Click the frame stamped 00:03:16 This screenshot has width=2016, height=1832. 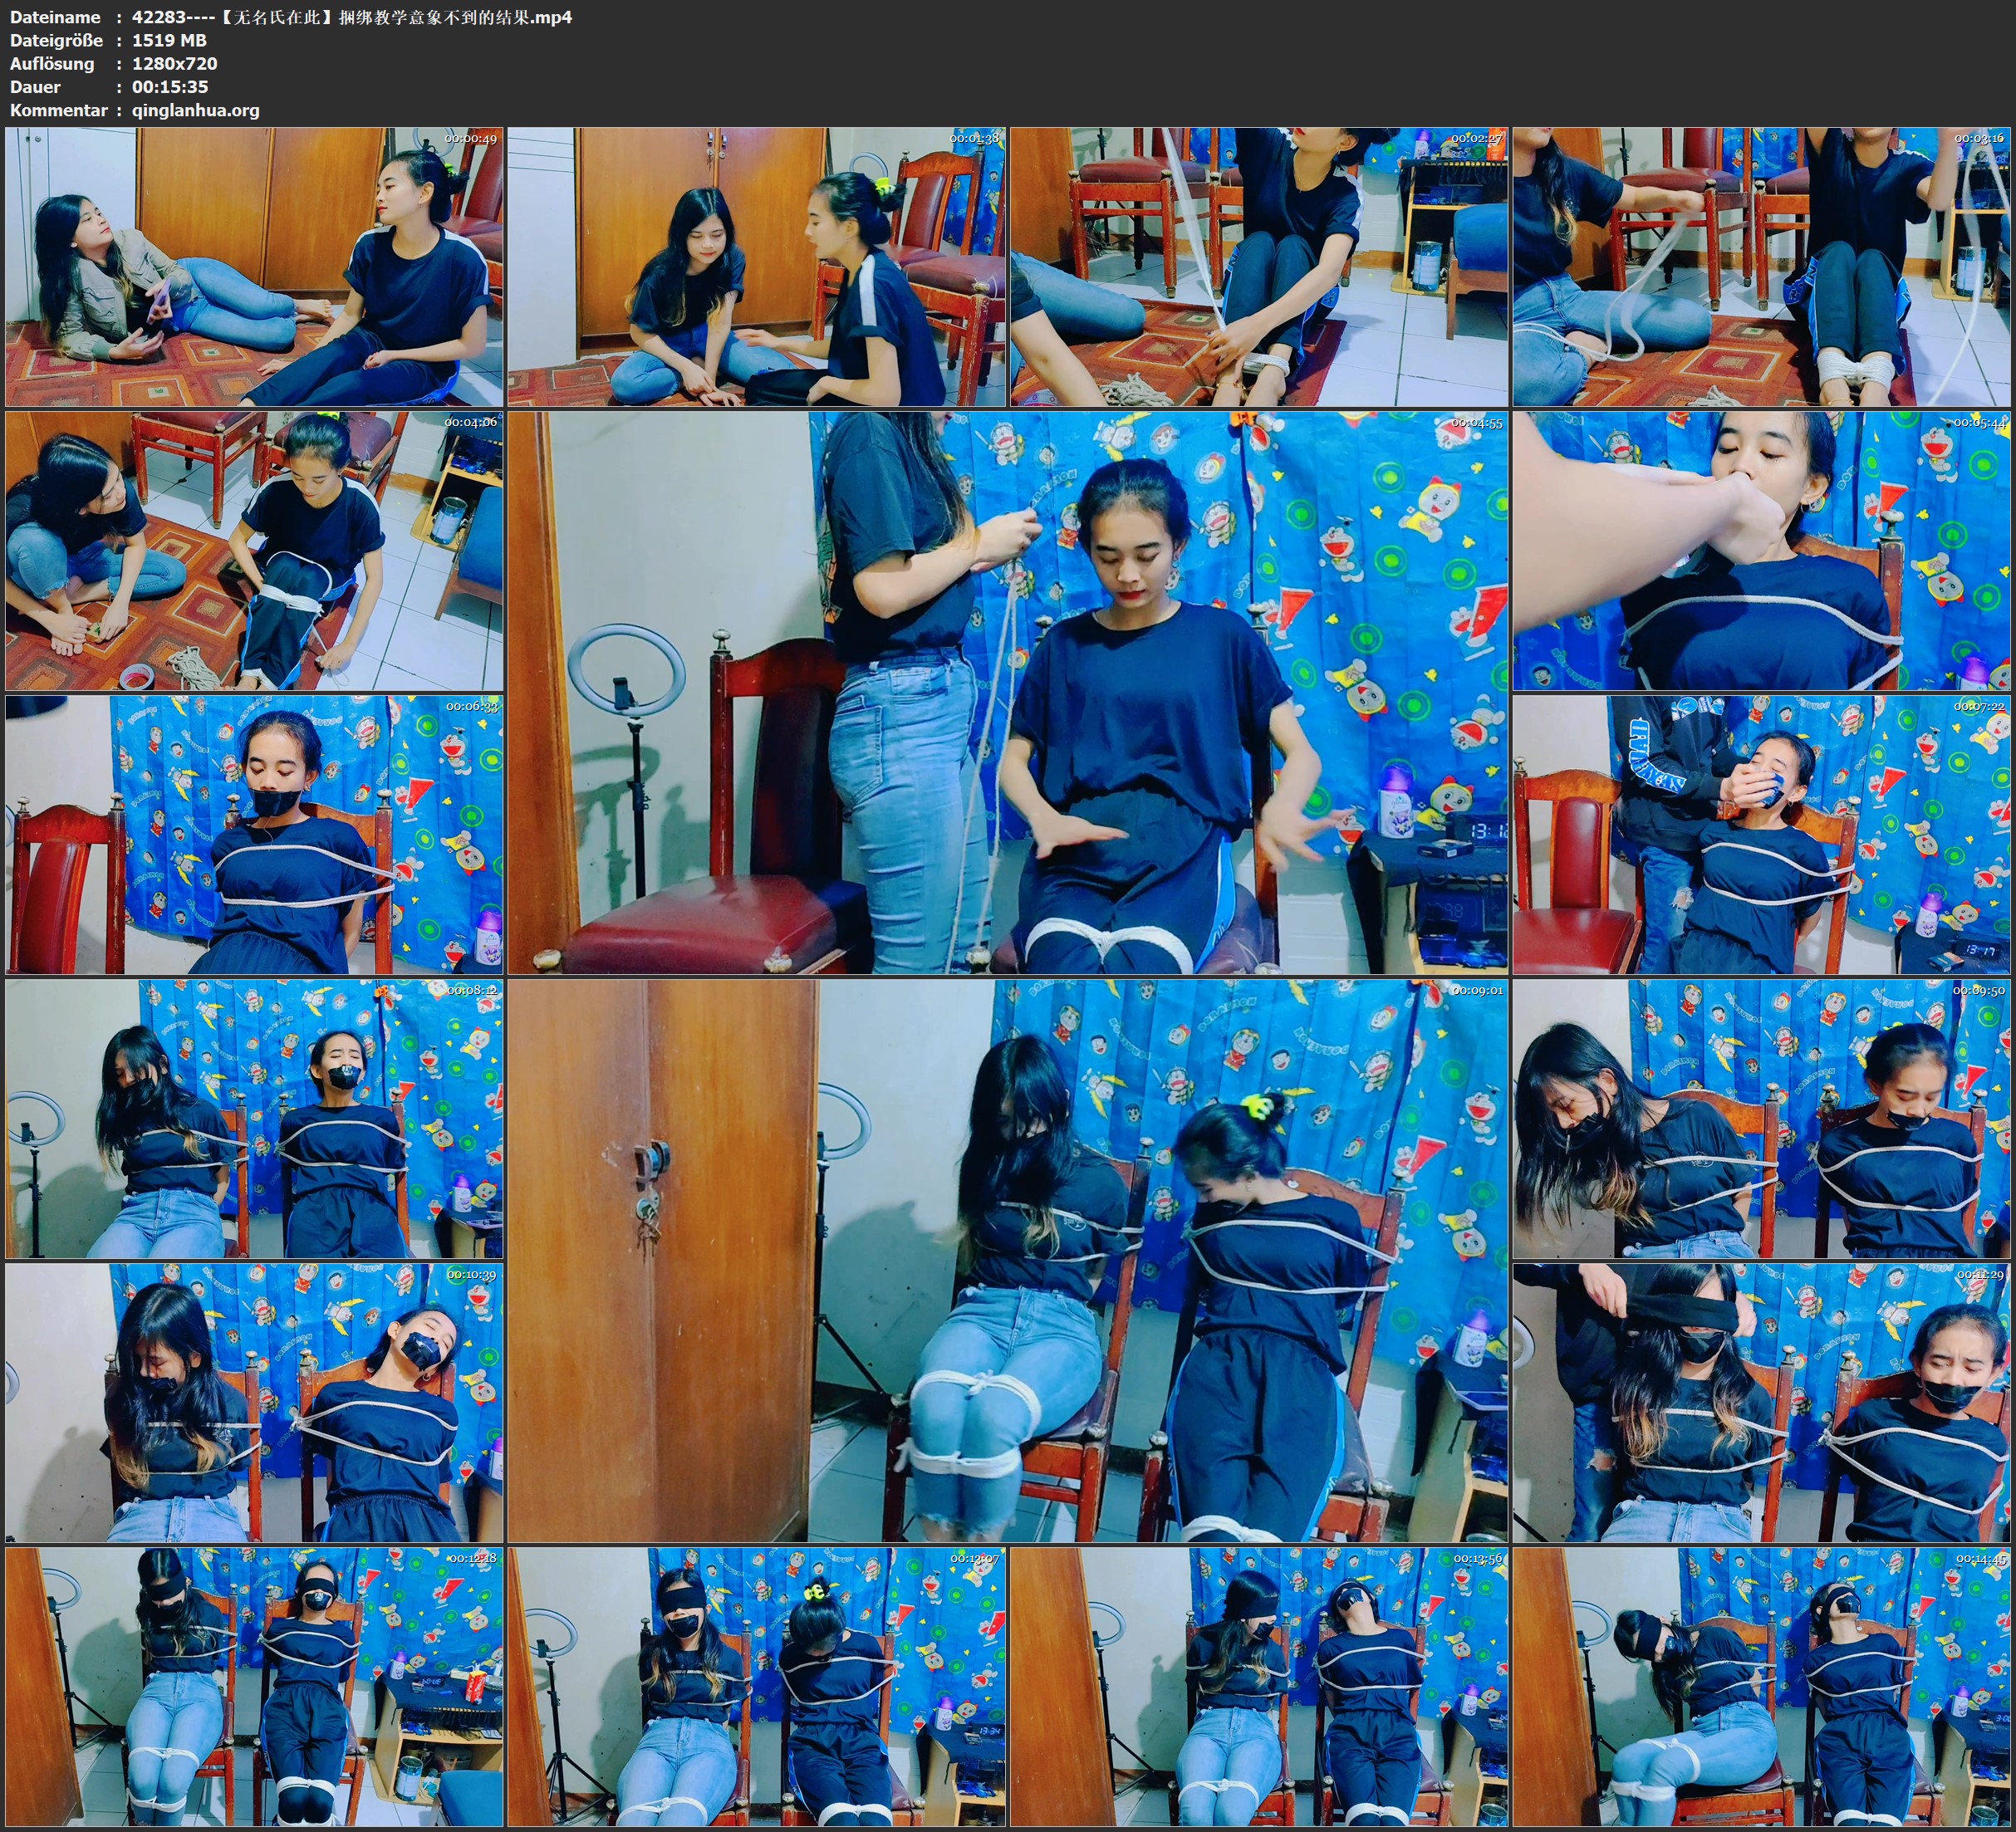[1762, 266]
